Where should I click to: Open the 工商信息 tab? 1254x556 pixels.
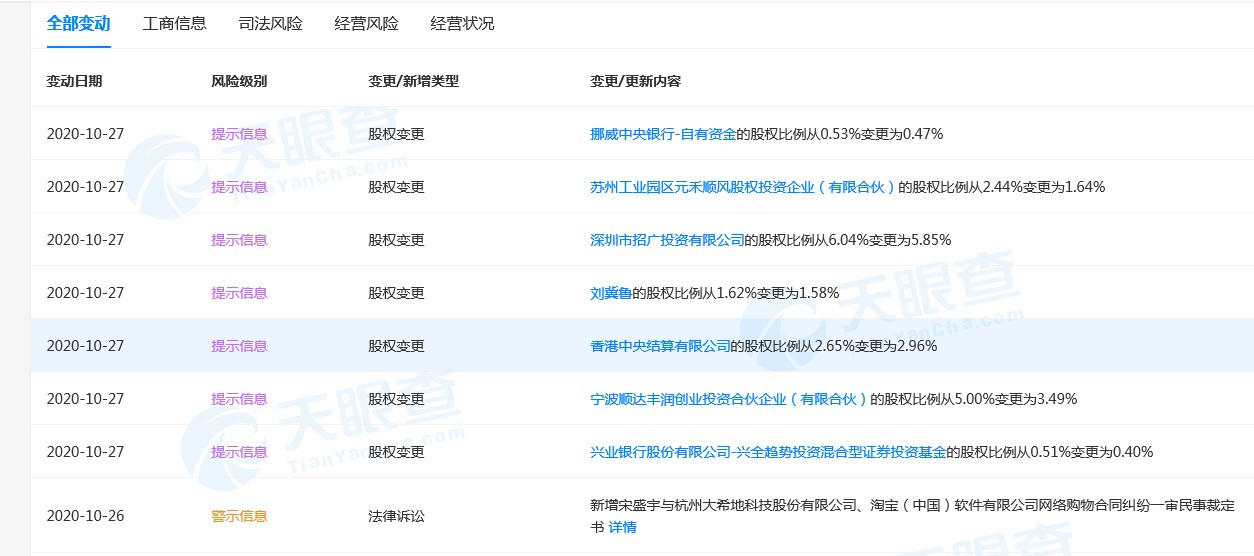(x=175, y=23)
